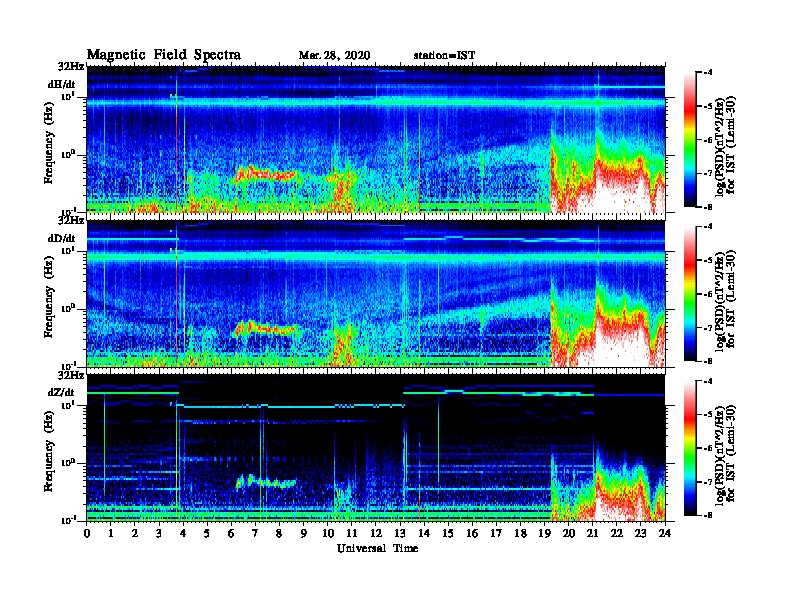Click the 'Universal Time' axis label
The image size is (792, 612).
coord(377,548)
